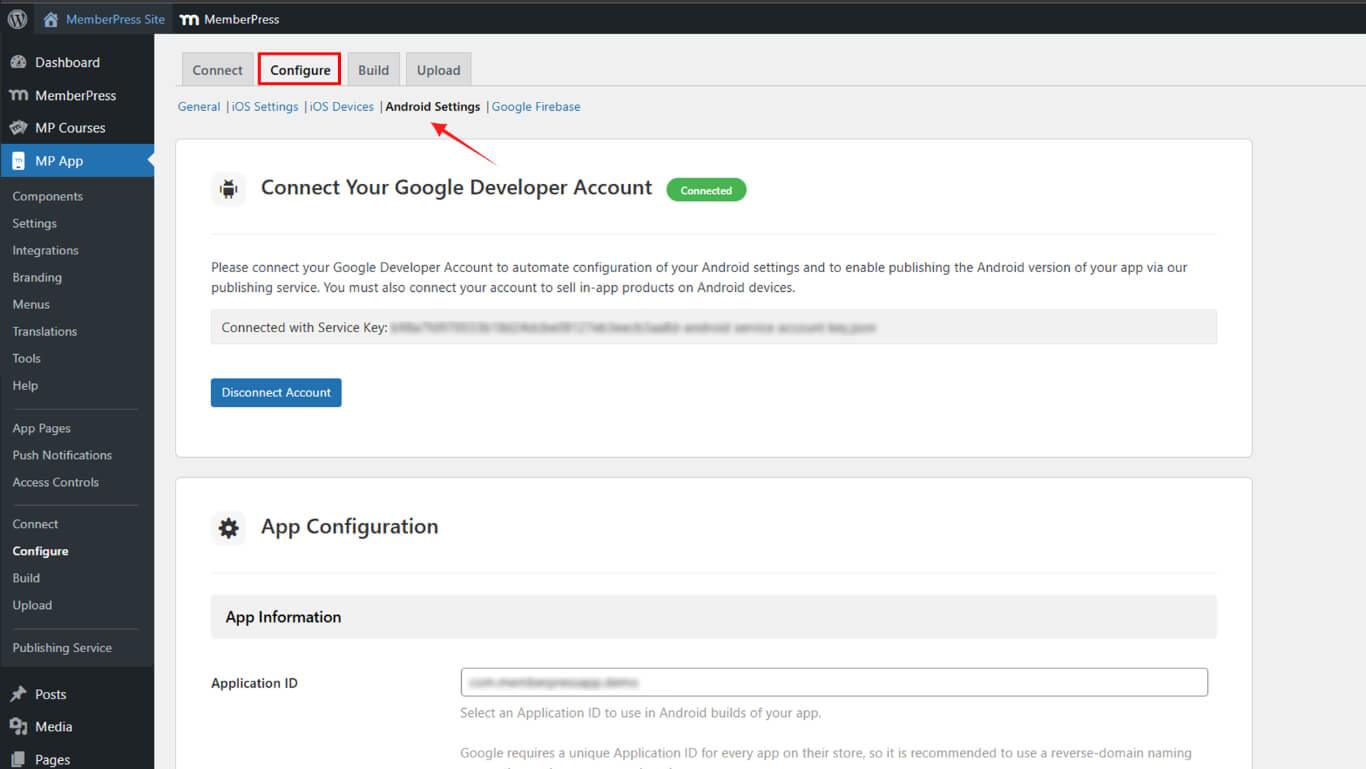Go to Google Firebase settings link
Image resolution: width=1366 pixels, height=769 pixels.
pyautogui.click(x=536, y=107)
